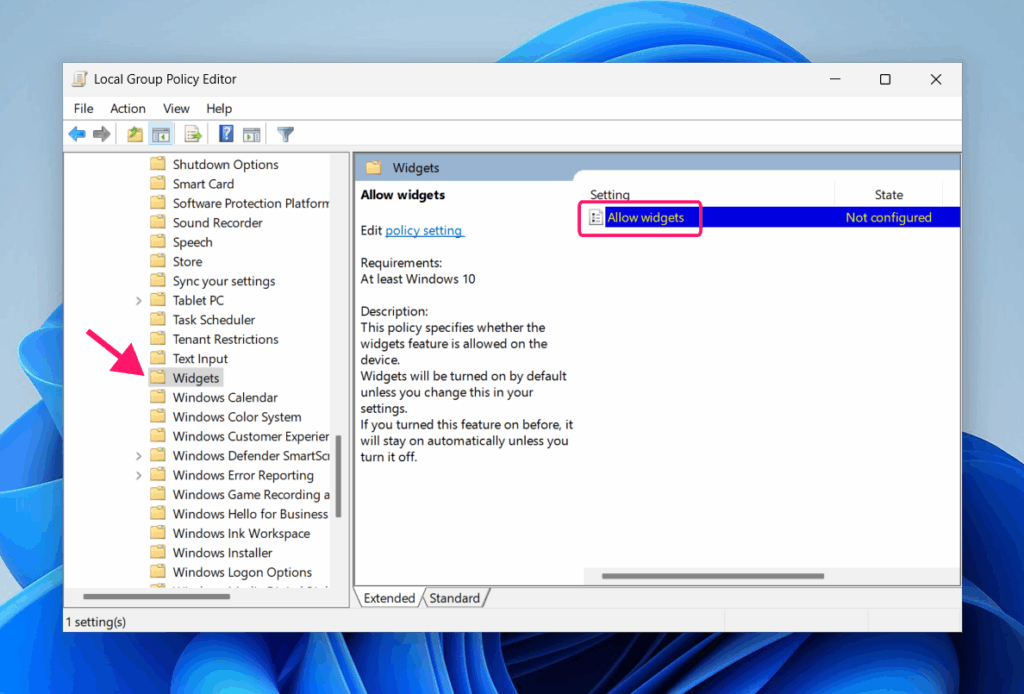Select Windows Ink Workspace tree item
Image resolution: width=1024 pixels, height=694 pixels.
[241, 533]
